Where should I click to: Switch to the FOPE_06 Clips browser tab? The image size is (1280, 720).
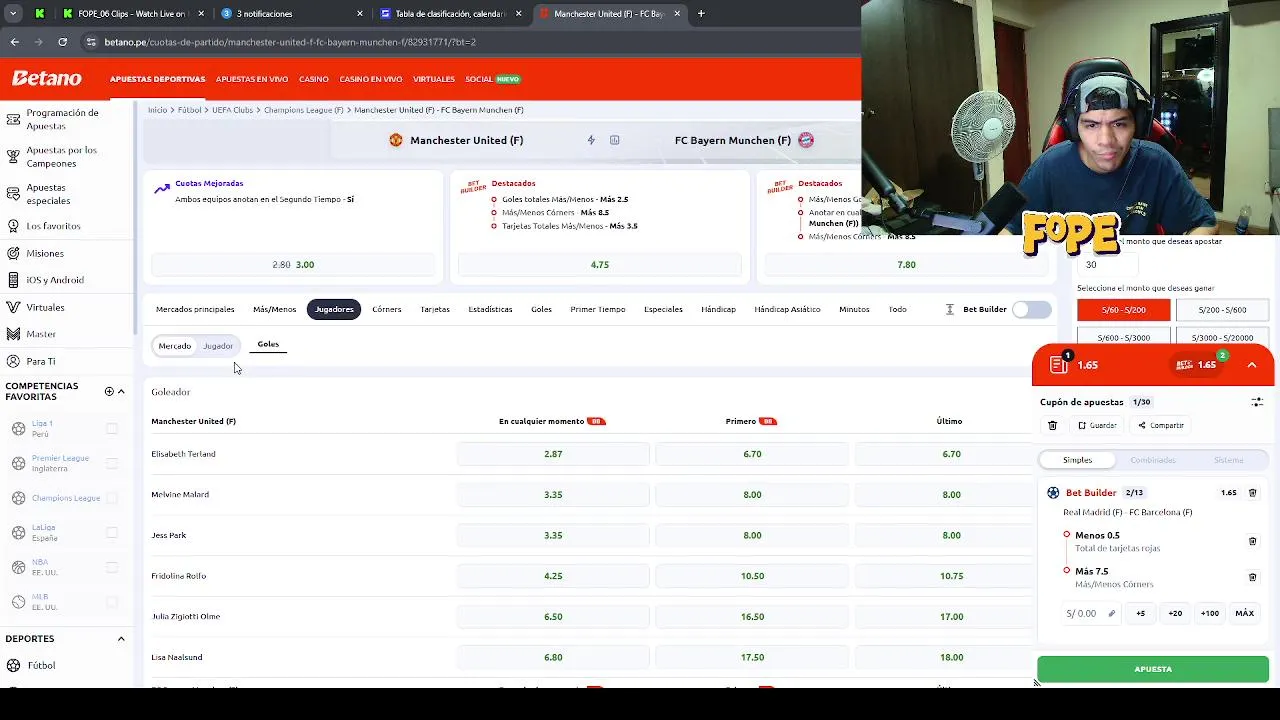pyautogui.click(x=131, y=14)
